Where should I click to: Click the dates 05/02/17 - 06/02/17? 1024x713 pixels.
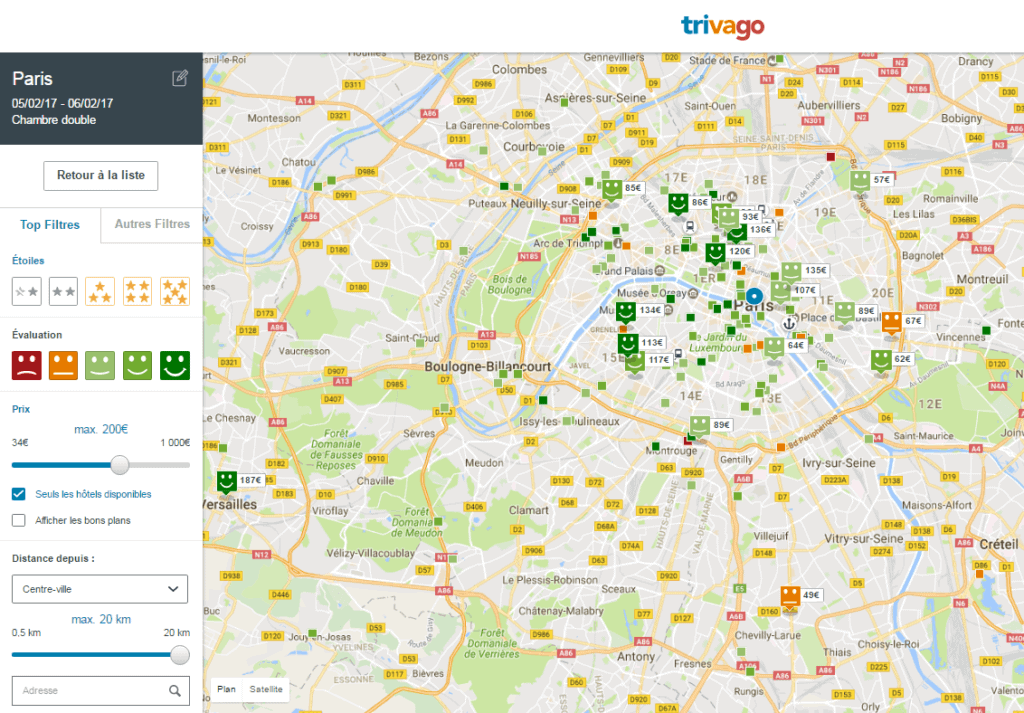(62, 103)
